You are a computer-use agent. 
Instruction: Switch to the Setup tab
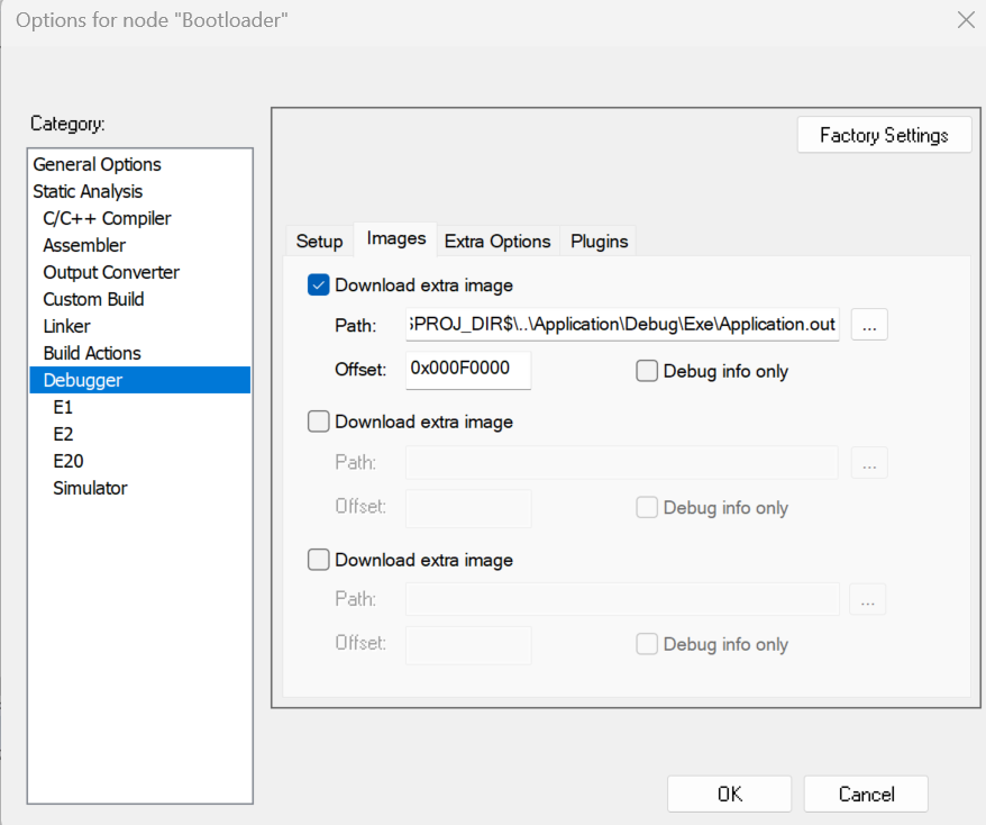[319, 241]
